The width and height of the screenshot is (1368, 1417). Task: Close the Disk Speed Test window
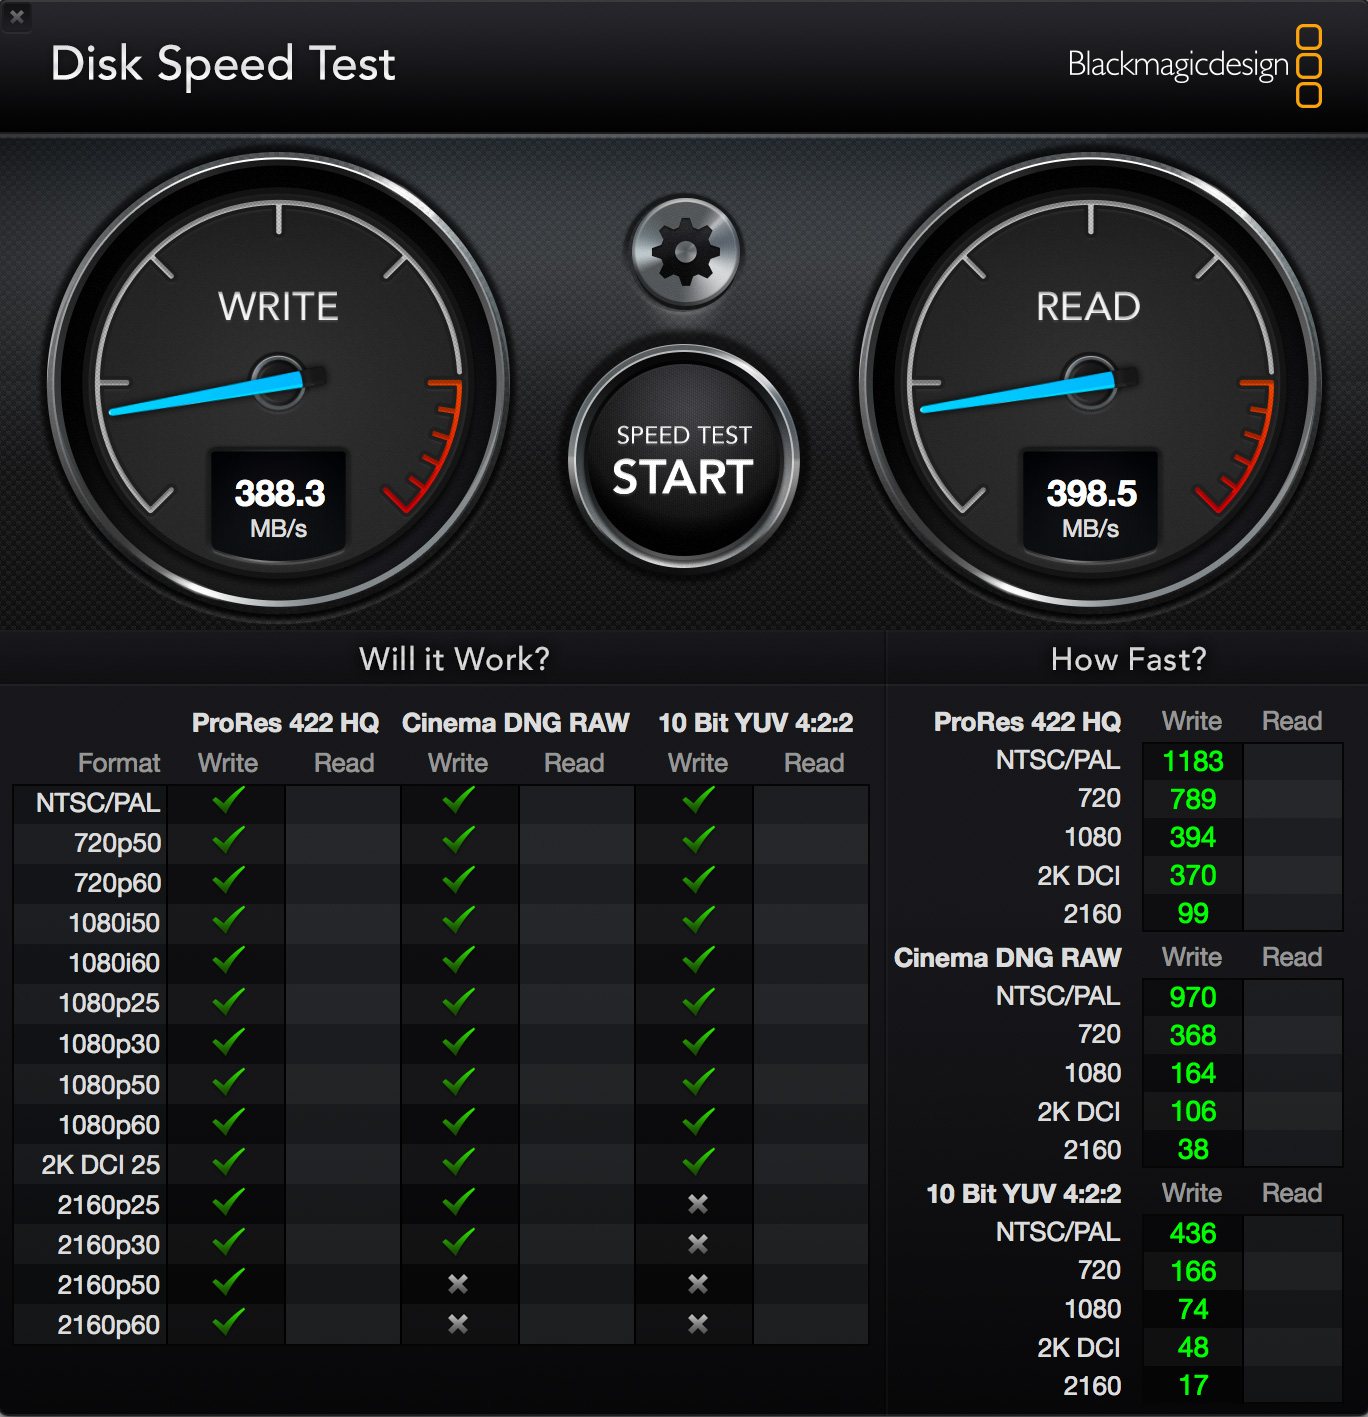pyautogui.click(x=16, y=16)
